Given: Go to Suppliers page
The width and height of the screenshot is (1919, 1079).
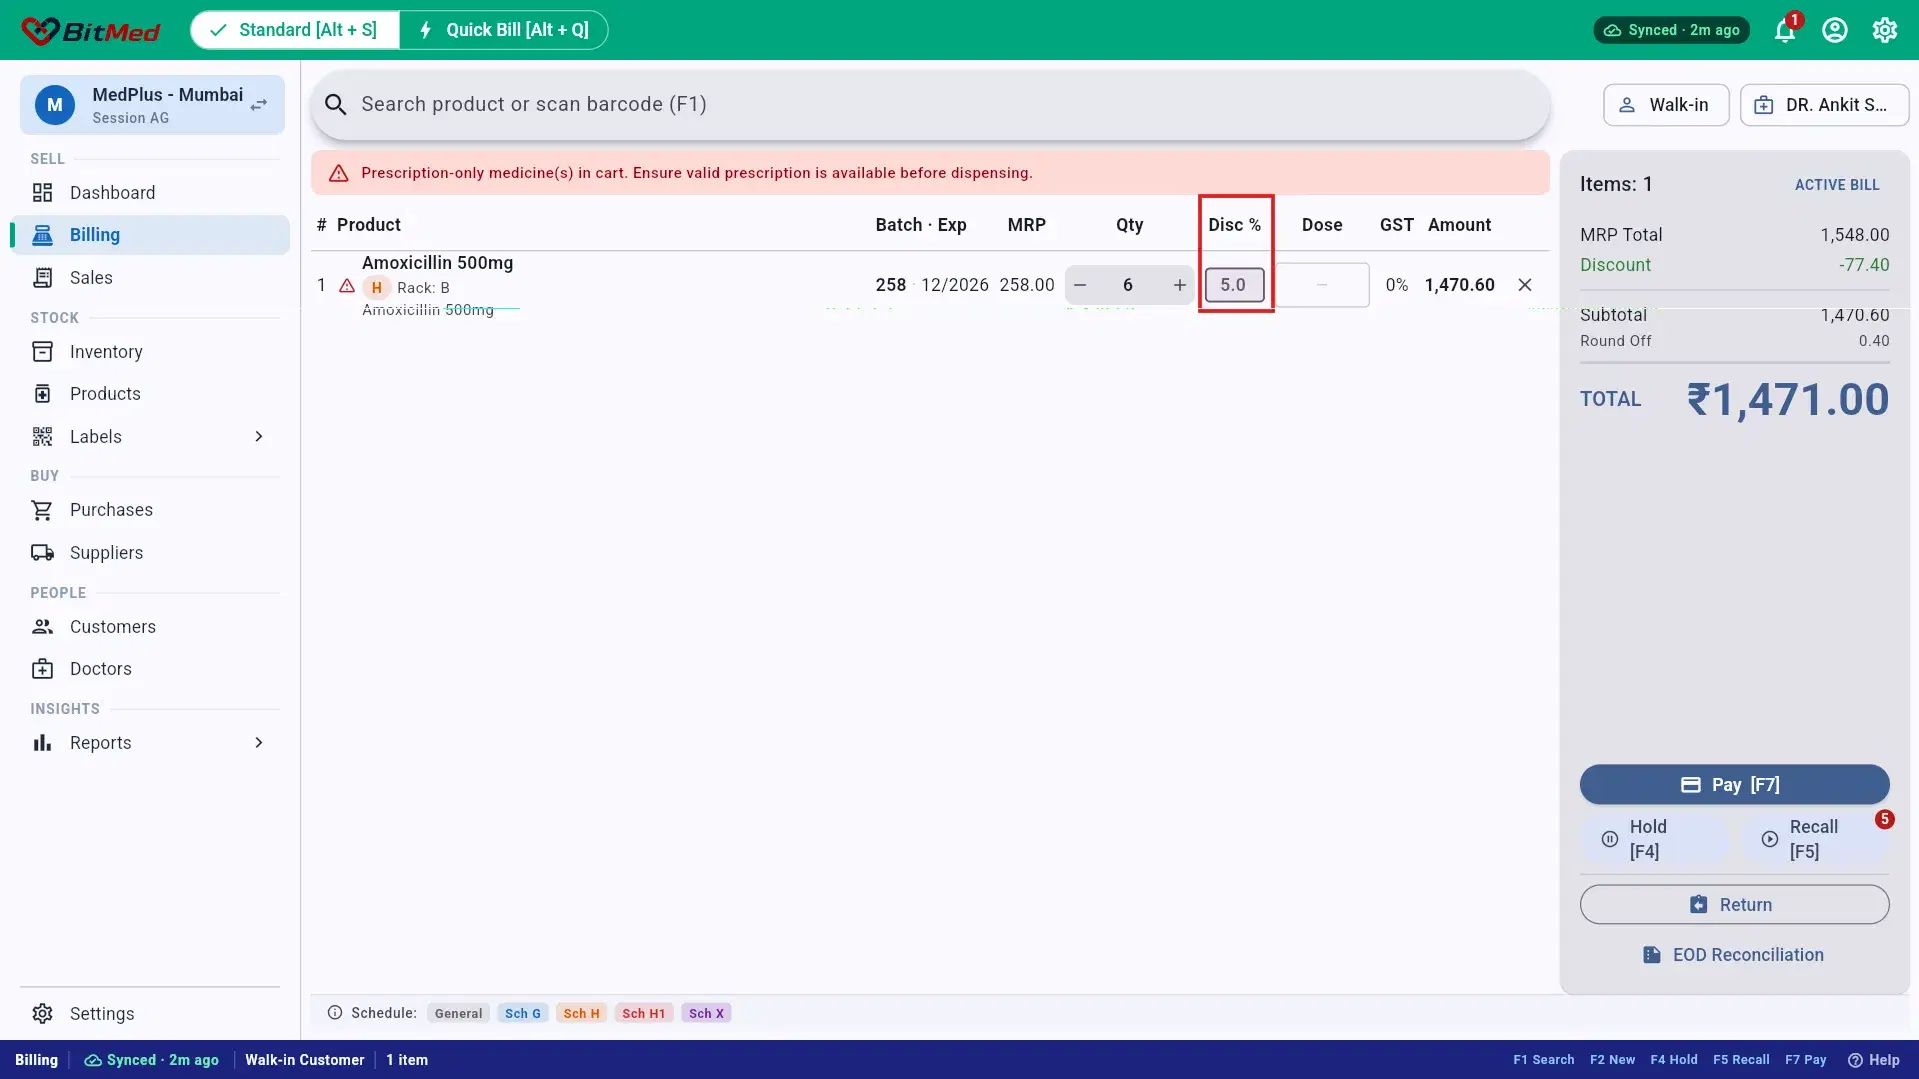Looking at the screenshot, I should 150,553.
